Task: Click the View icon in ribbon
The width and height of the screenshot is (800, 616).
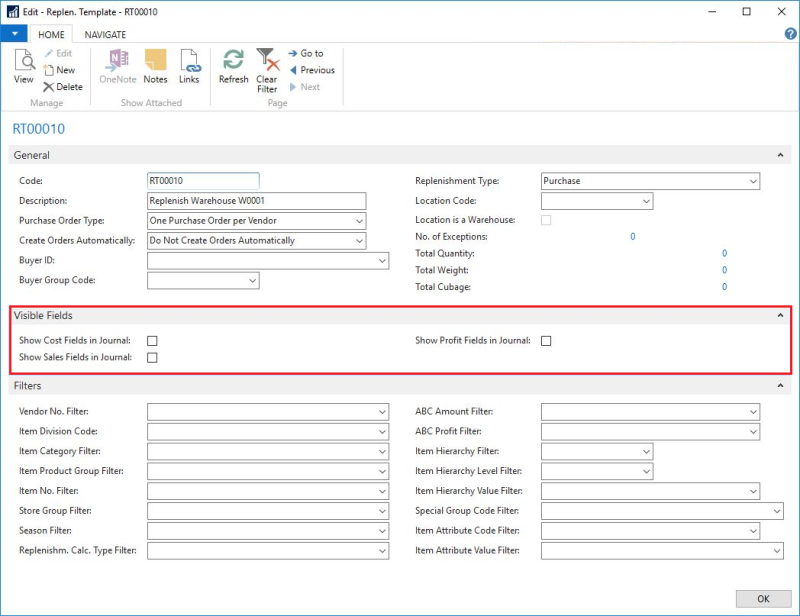Action: coord(23,66)
